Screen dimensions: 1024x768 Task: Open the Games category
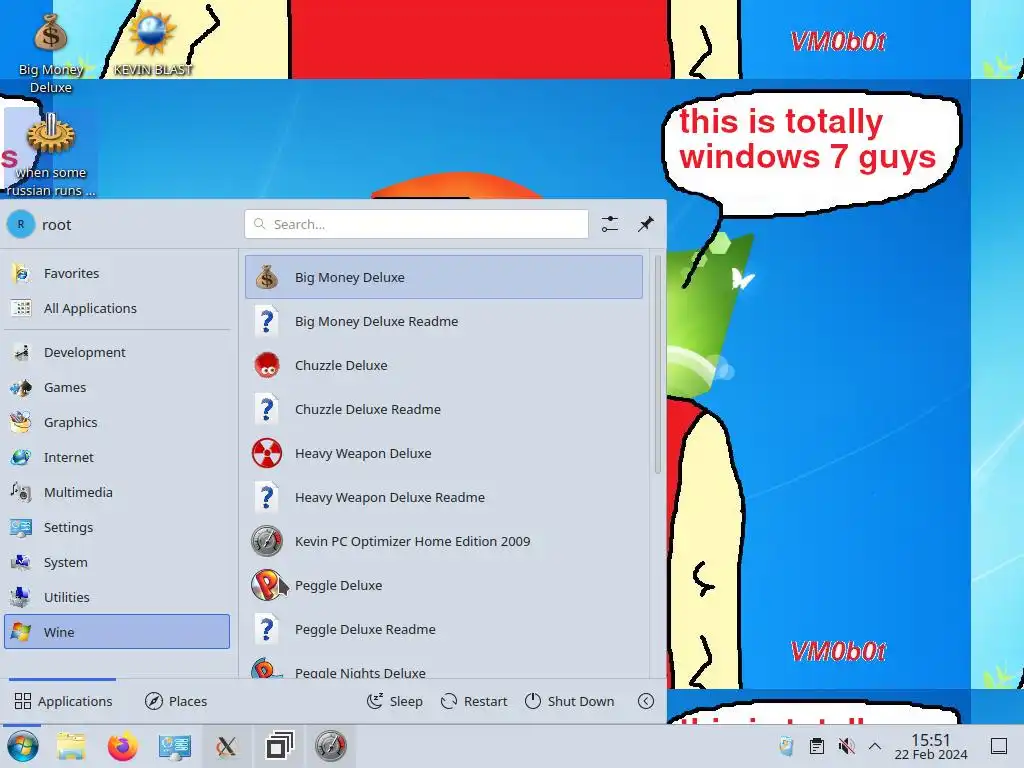pos(117,387)
